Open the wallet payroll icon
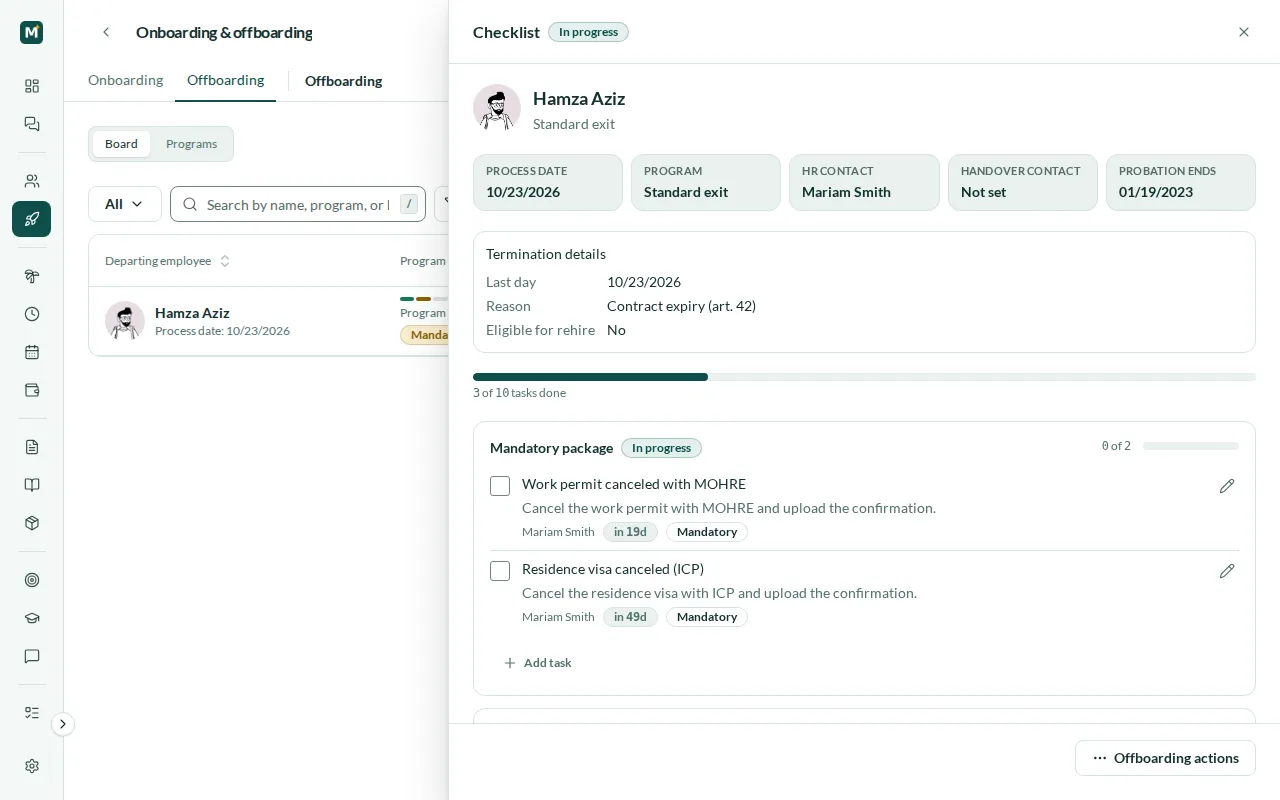The image size is (1280, 800). click(x=32, y=390)
